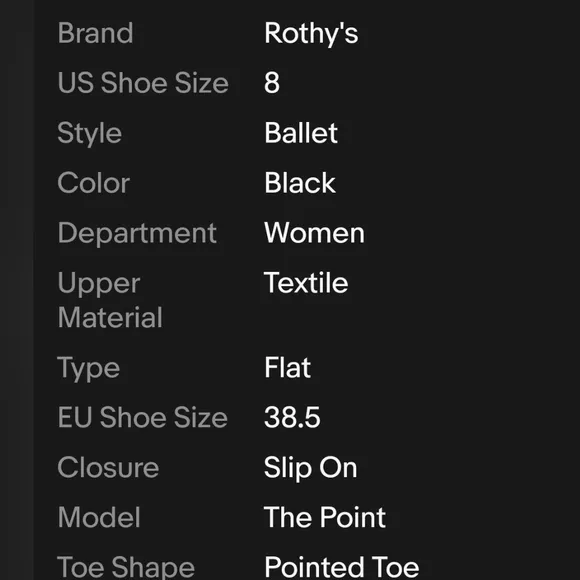The image size is (580, 580).
Task: Click the Type label
Action: pyautogui.click(x=89, y=369)
